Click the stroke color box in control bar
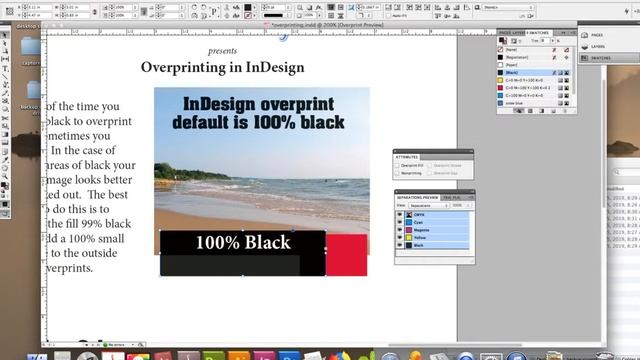 pos(248,16)
